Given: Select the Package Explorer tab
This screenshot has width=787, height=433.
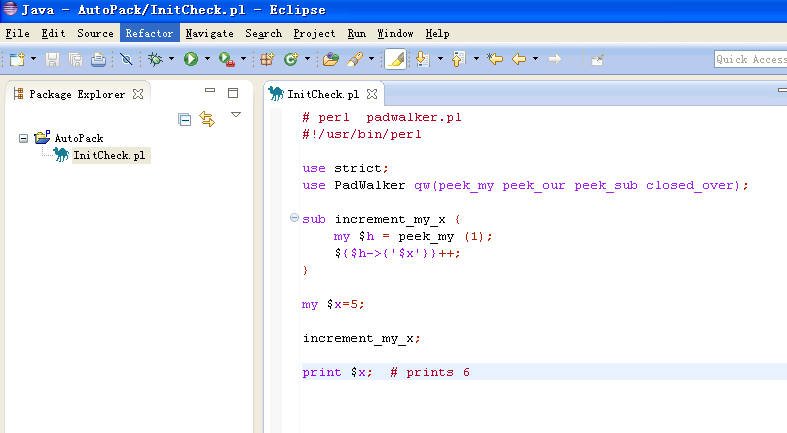Looking at the screenshot, I should [77, 94].
